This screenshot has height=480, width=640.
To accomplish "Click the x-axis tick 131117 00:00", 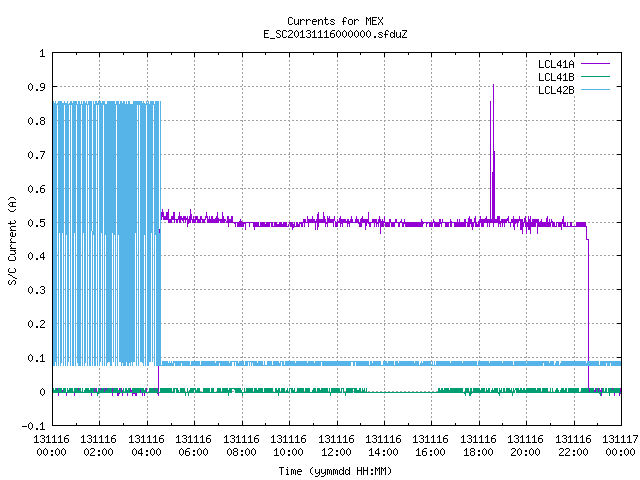I will (x=620, y=446).
